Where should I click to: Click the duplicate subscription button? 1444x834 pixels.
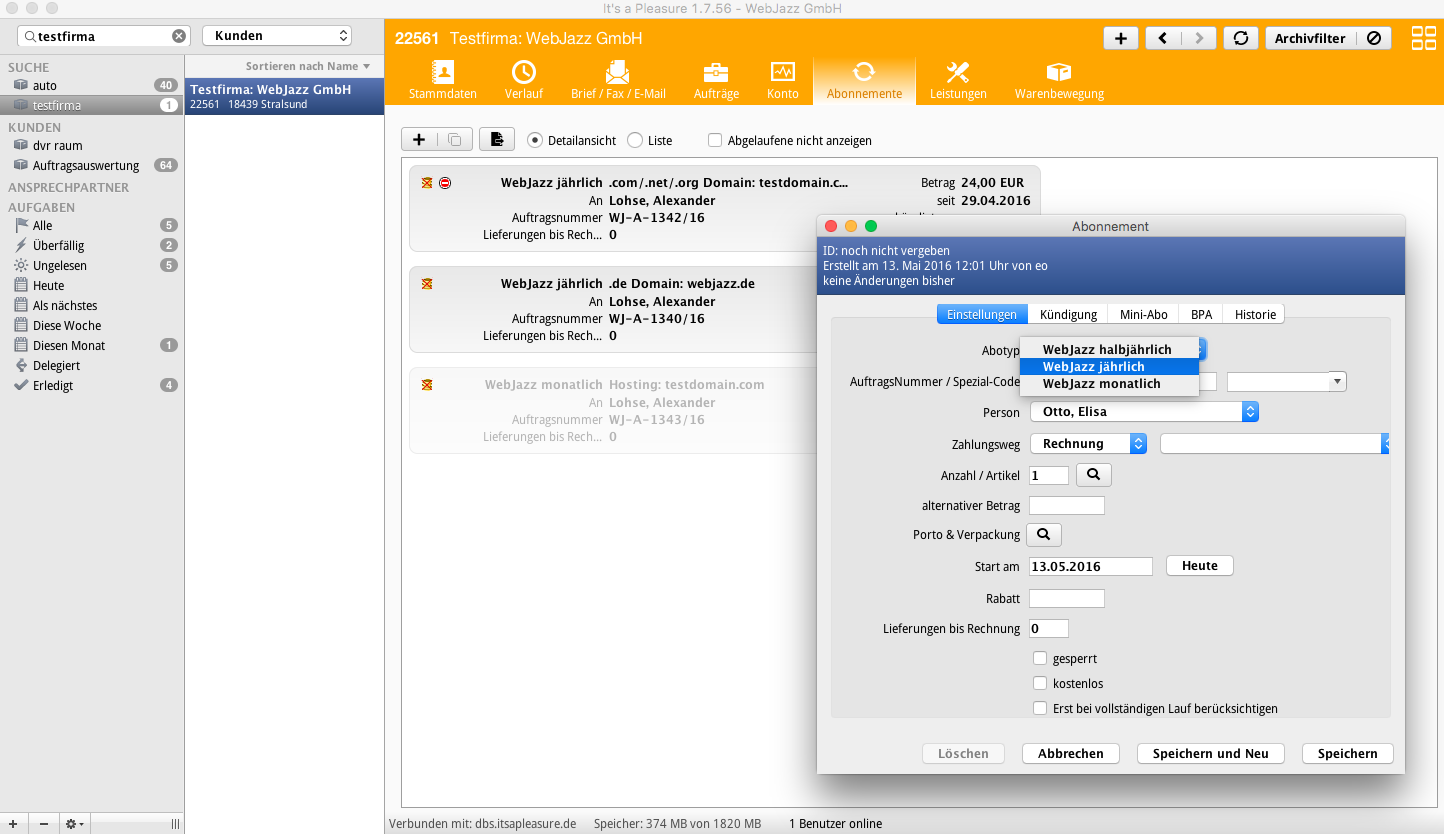(454, 140)
